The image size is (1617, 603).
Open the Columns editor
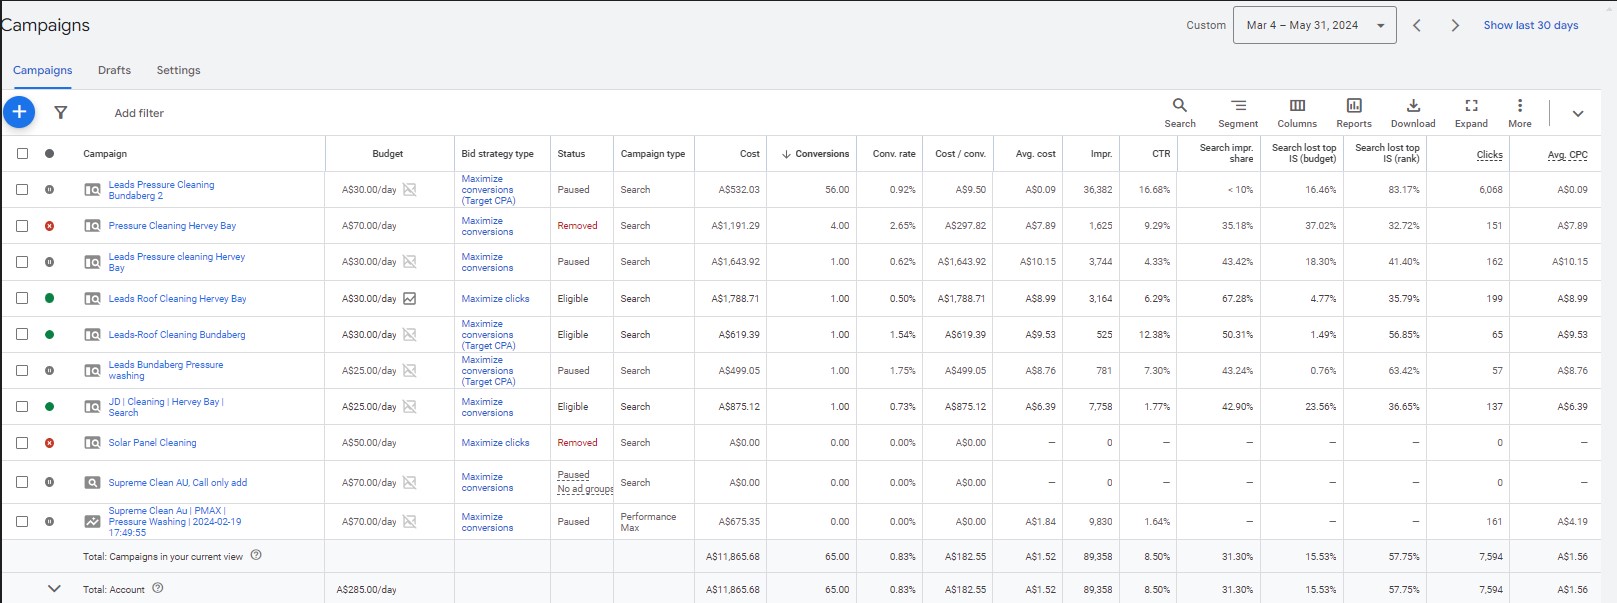click(1297, 112)
